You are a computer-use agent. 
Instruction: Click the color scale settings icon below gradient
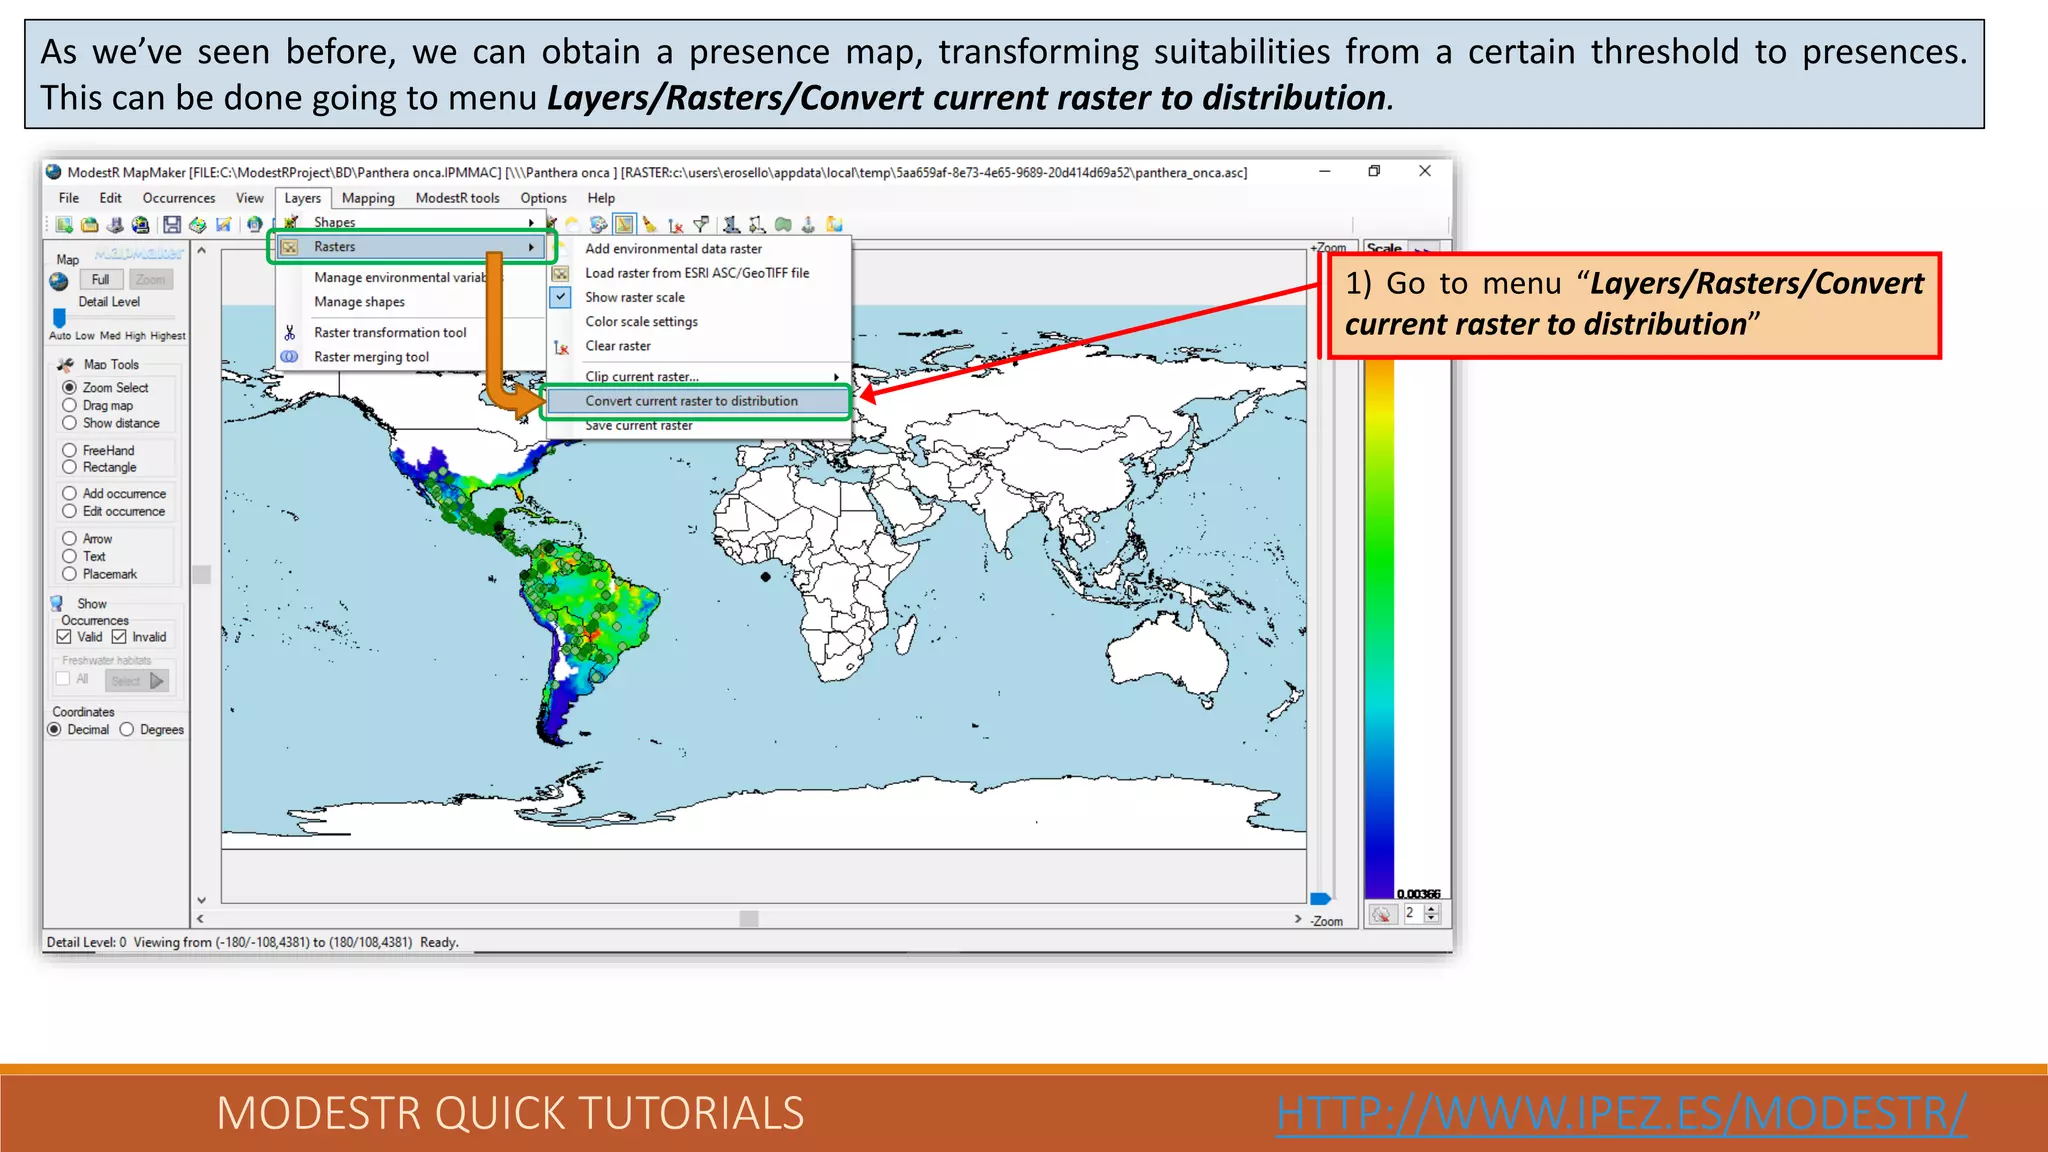[1382, 914]
